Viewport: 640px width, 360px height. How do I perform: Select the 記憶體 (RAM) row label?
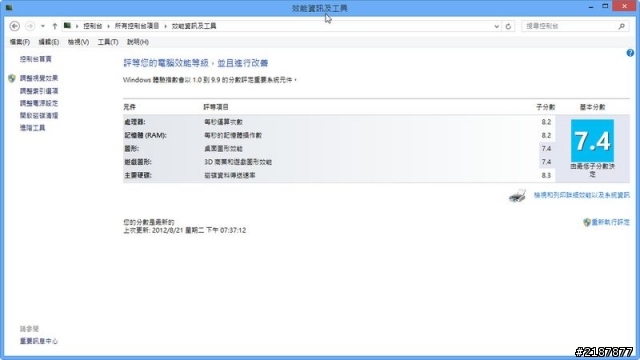coord(145,135)
